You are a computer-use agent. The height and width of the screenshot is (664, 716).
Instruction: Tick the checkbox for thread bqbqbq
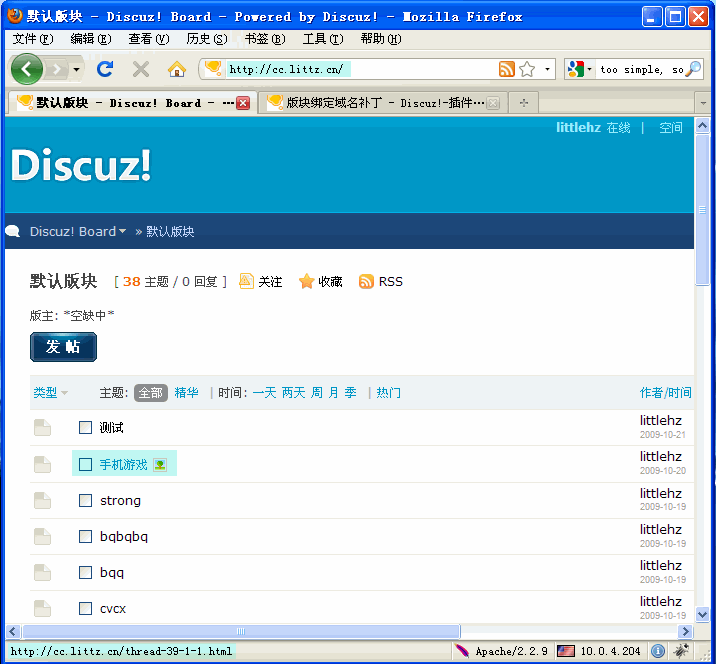(x=85, y=537)
